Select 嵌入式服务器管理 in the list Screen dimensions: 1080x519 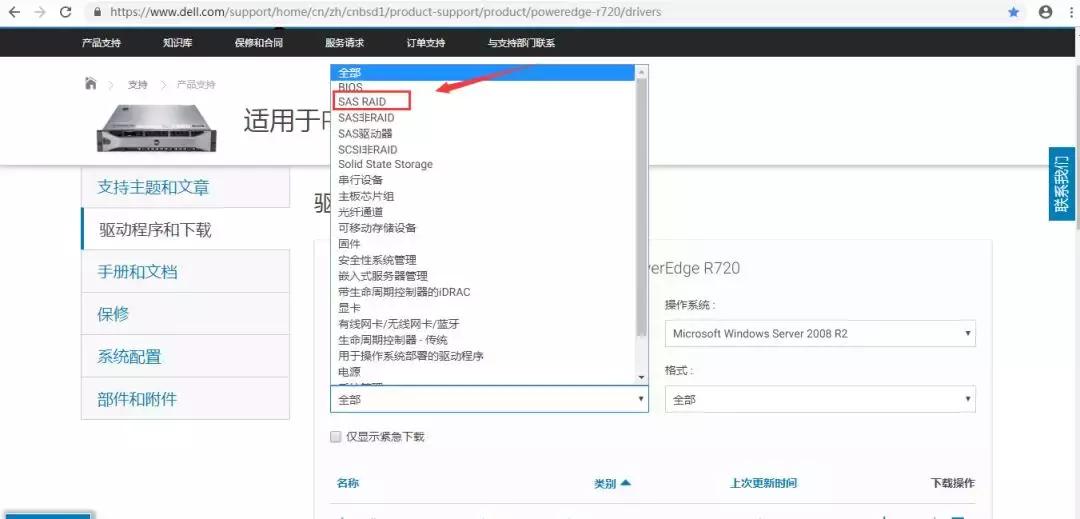[482, 276]
